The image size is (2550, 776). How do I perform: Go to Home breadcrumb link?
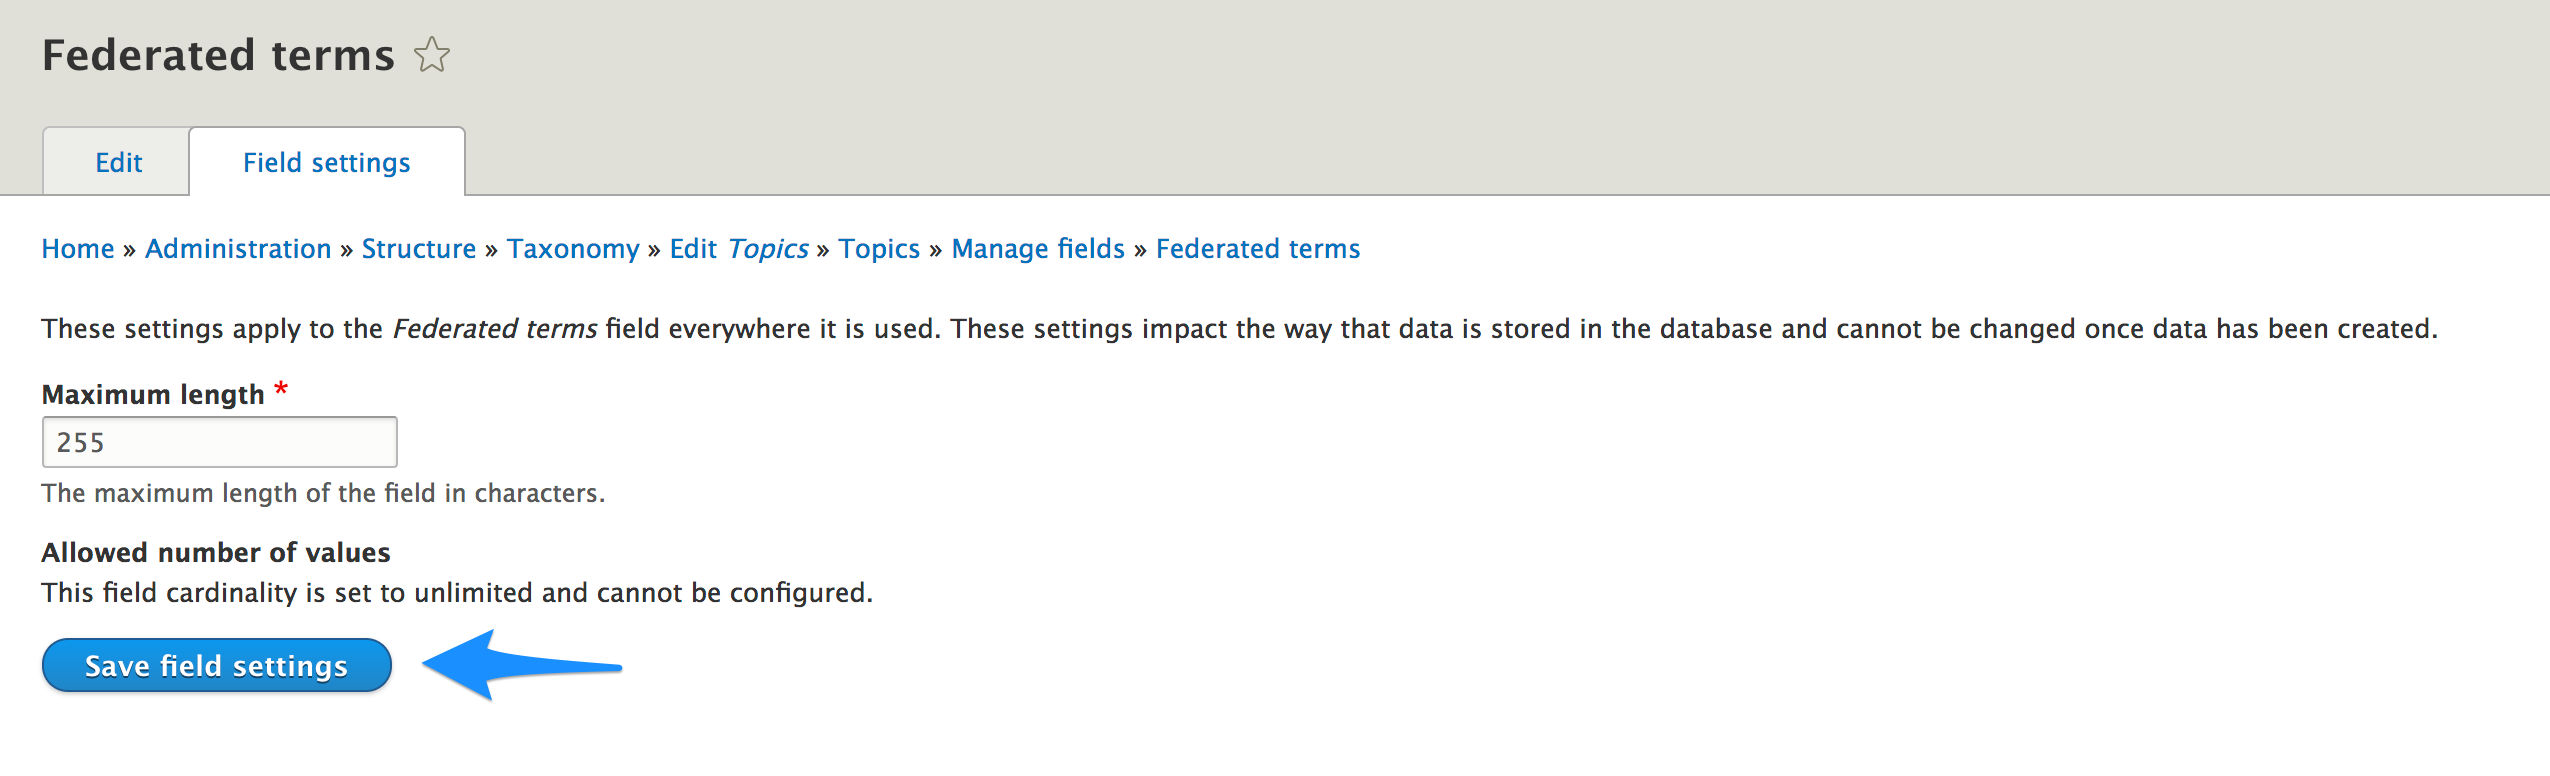[78, 248]
